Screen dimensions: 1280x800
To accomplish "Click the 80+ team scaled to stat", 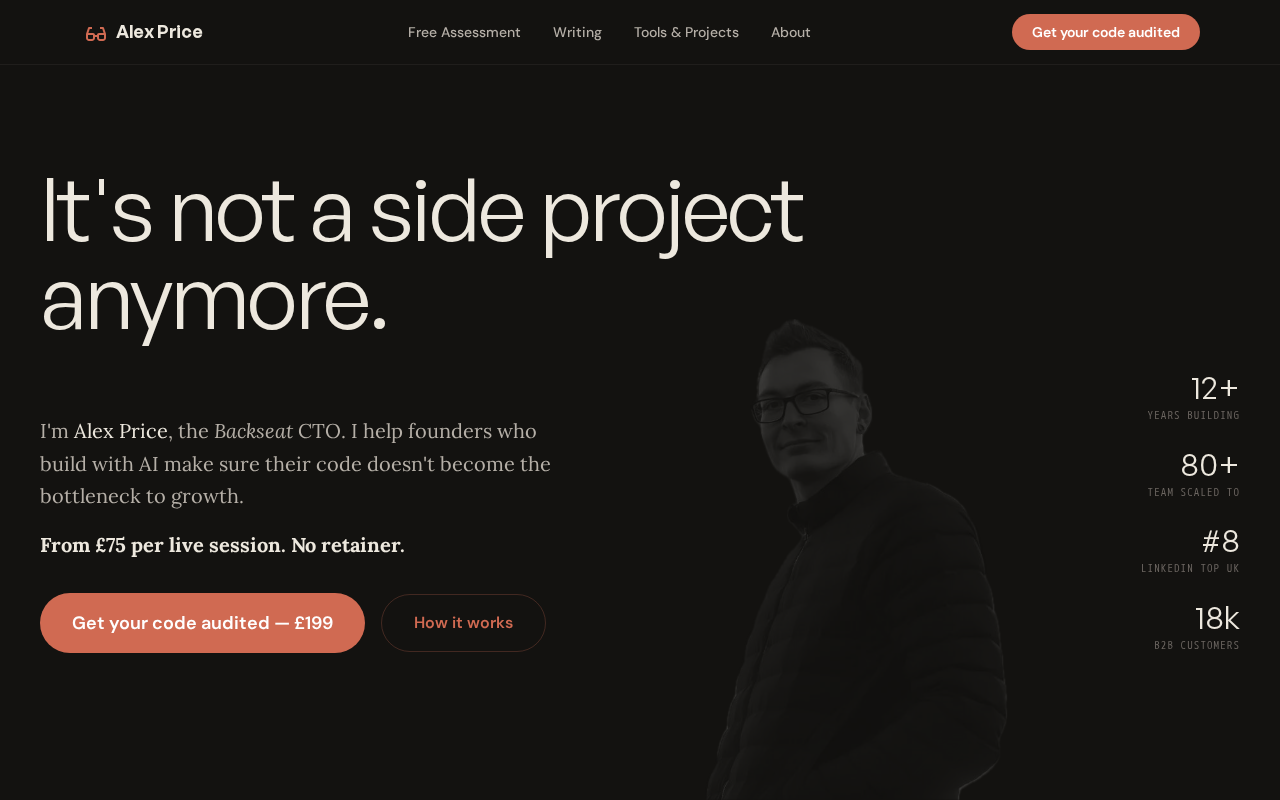I will coord(1194,473).
